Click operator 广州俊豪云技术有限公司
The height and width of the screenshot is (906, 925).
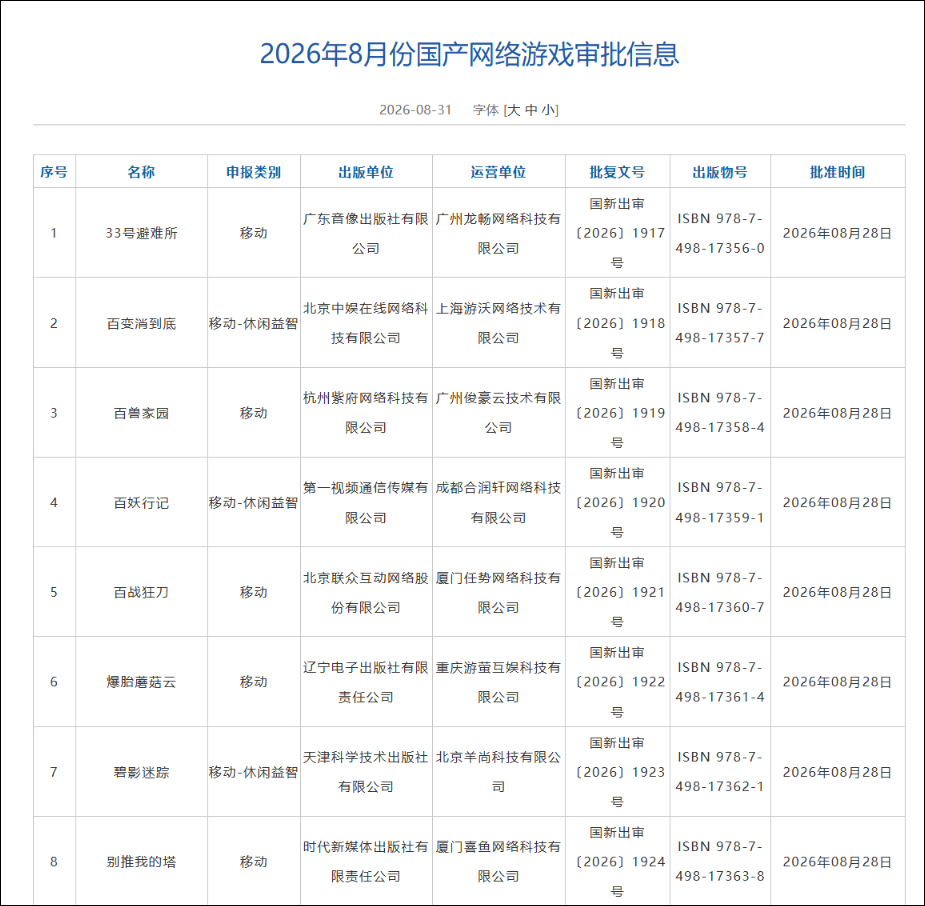coord(498,413)
